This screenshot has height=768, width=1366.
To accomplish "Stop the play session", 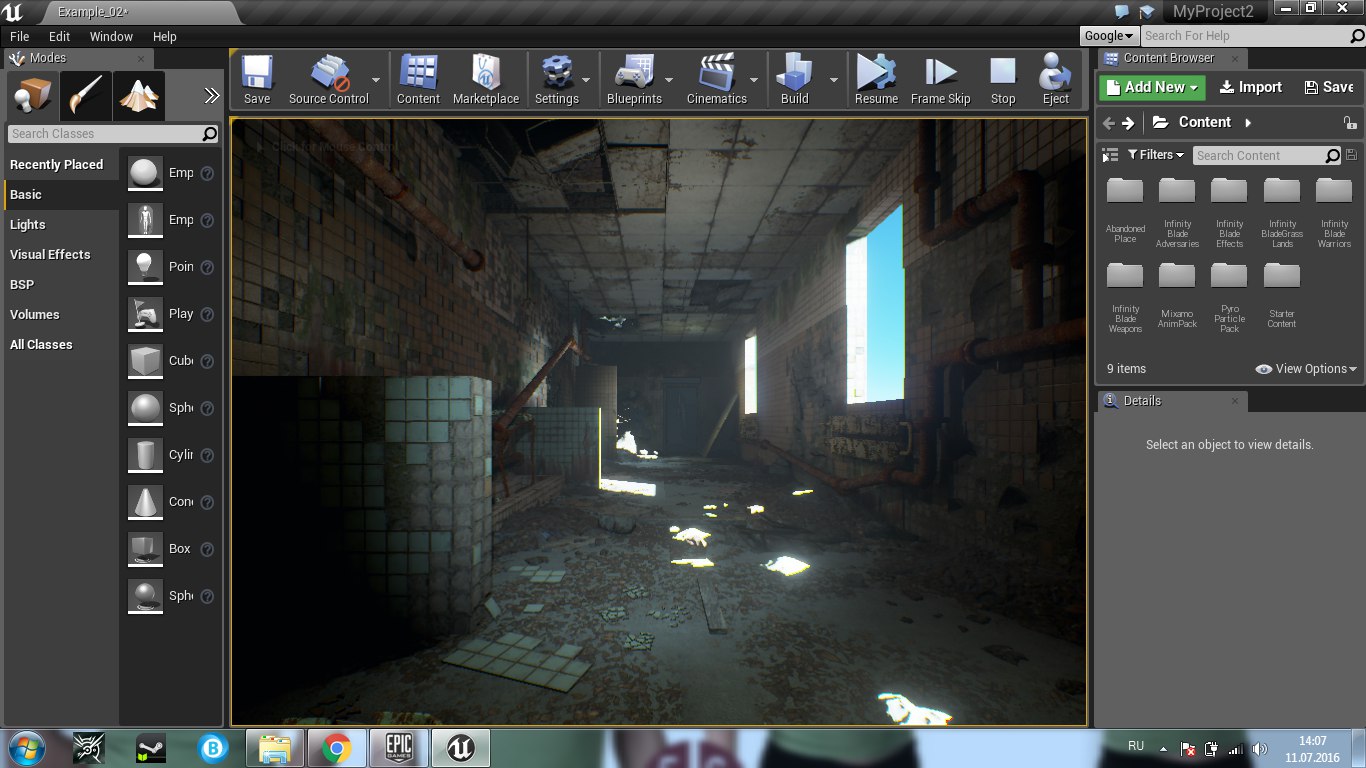I will tap(1002, 79).
